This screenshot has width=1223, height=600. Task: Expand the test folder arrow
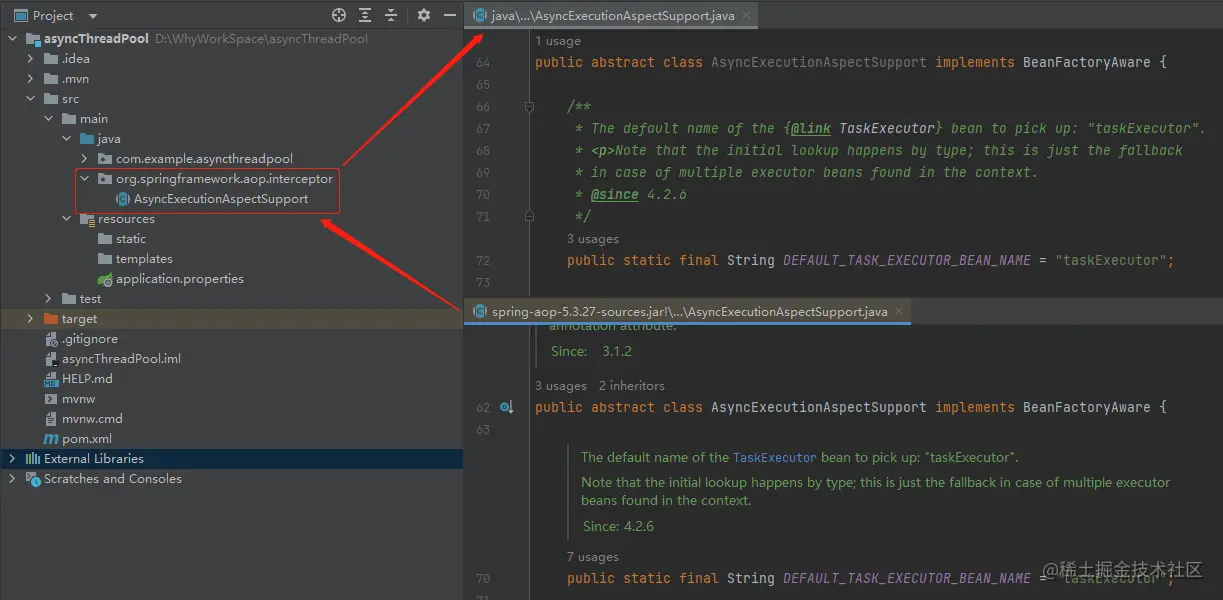[49, 299]
